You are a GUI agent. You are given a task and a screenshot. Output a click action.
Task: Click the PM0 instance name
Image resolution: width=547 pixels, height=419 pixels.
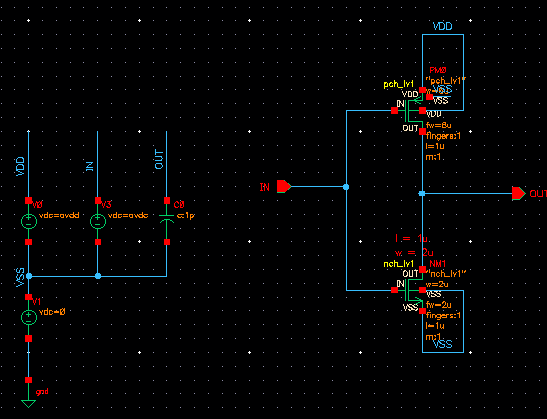tap(438, 70)
